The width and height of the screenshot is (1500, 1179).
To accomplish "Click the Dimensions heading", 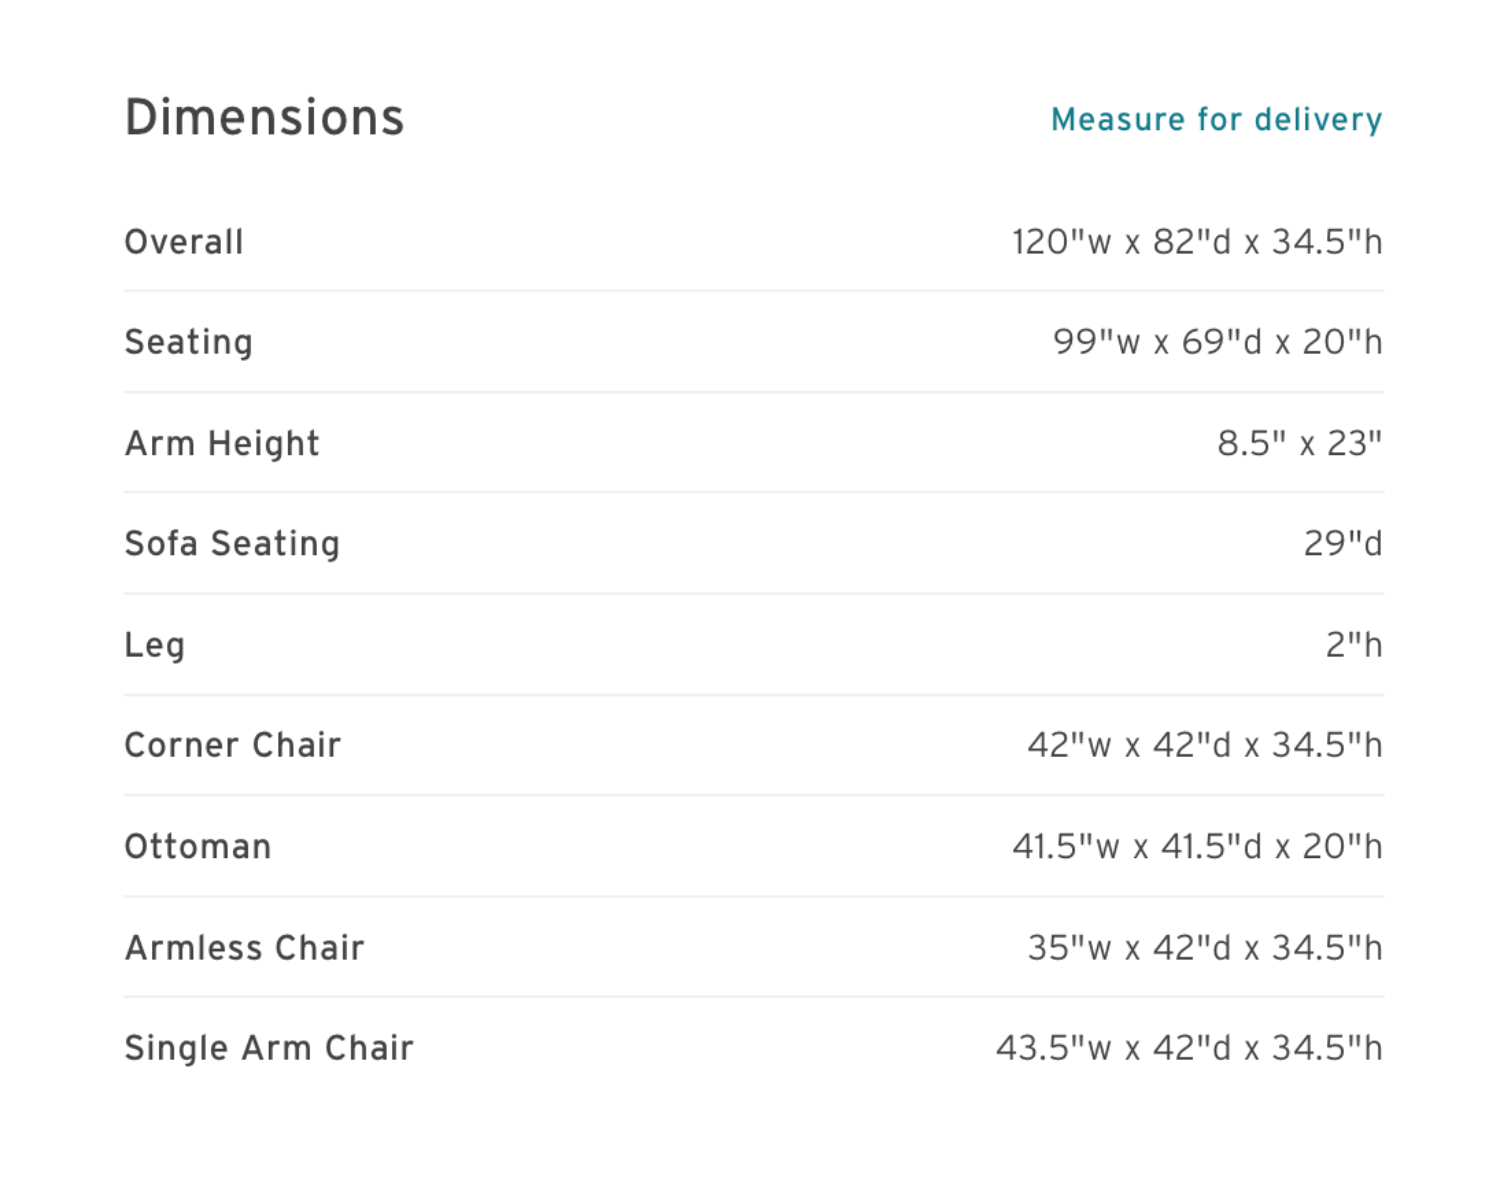I will (264, 117).
